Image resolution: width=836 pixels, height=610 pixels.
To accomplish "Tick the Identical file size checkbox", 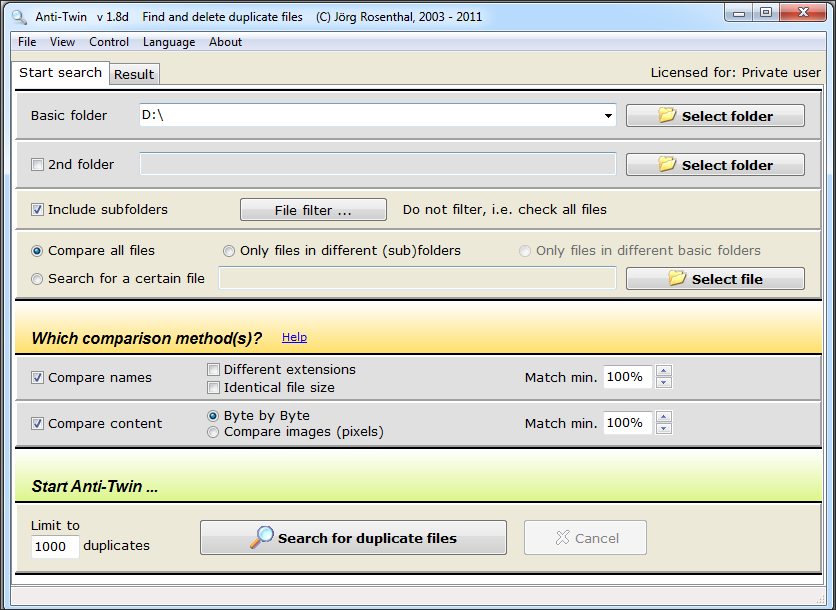I will pos(213,388).
